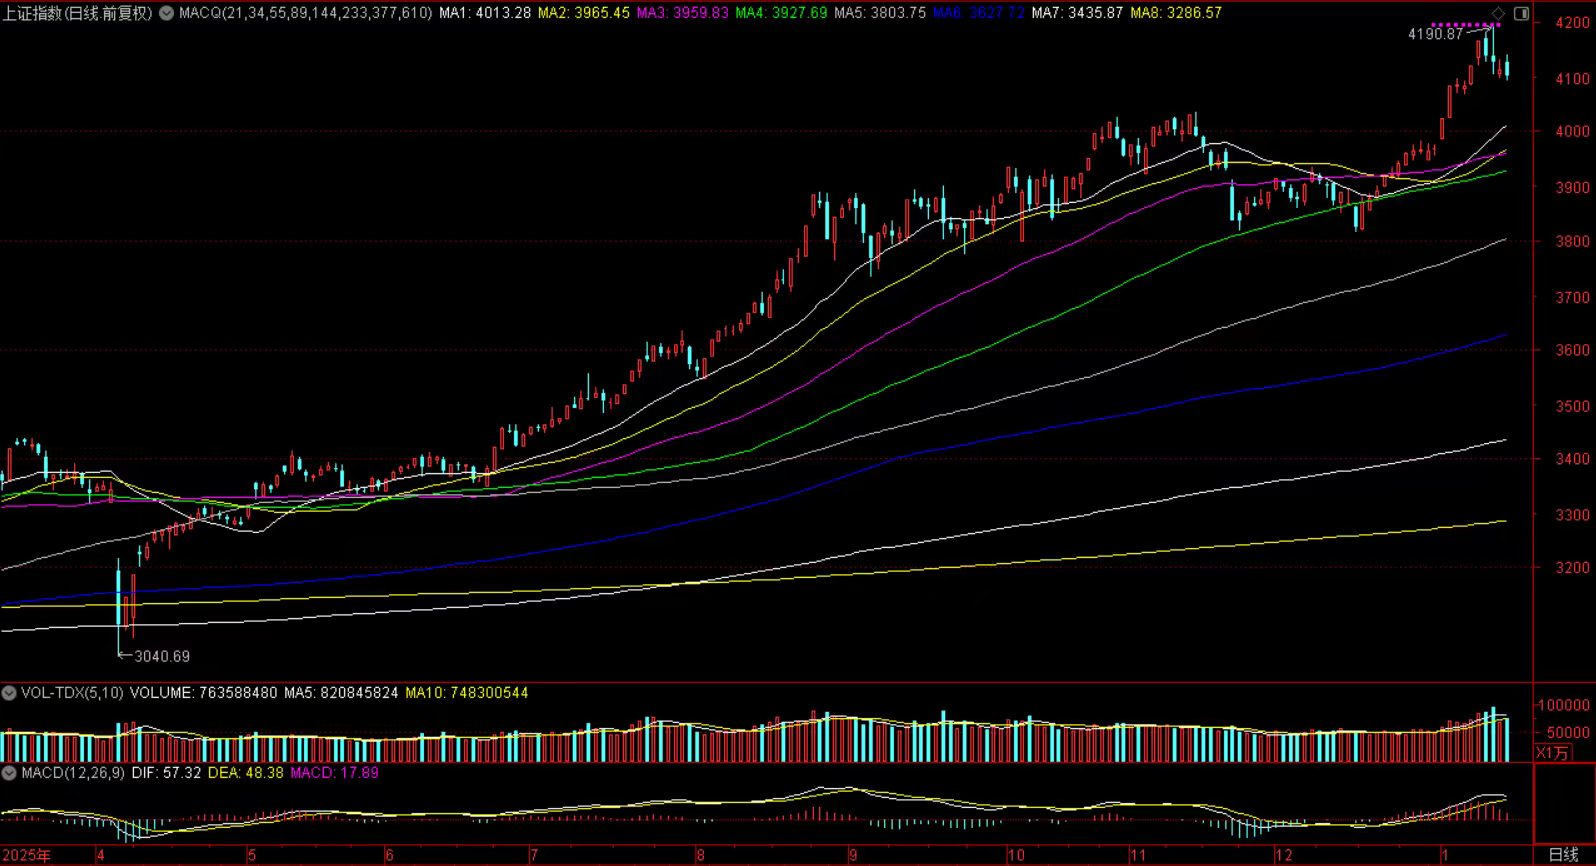This screenshot has height=866, width=1596.
Task: Click the 3300 price axis label
Action: click(1573, 515)
